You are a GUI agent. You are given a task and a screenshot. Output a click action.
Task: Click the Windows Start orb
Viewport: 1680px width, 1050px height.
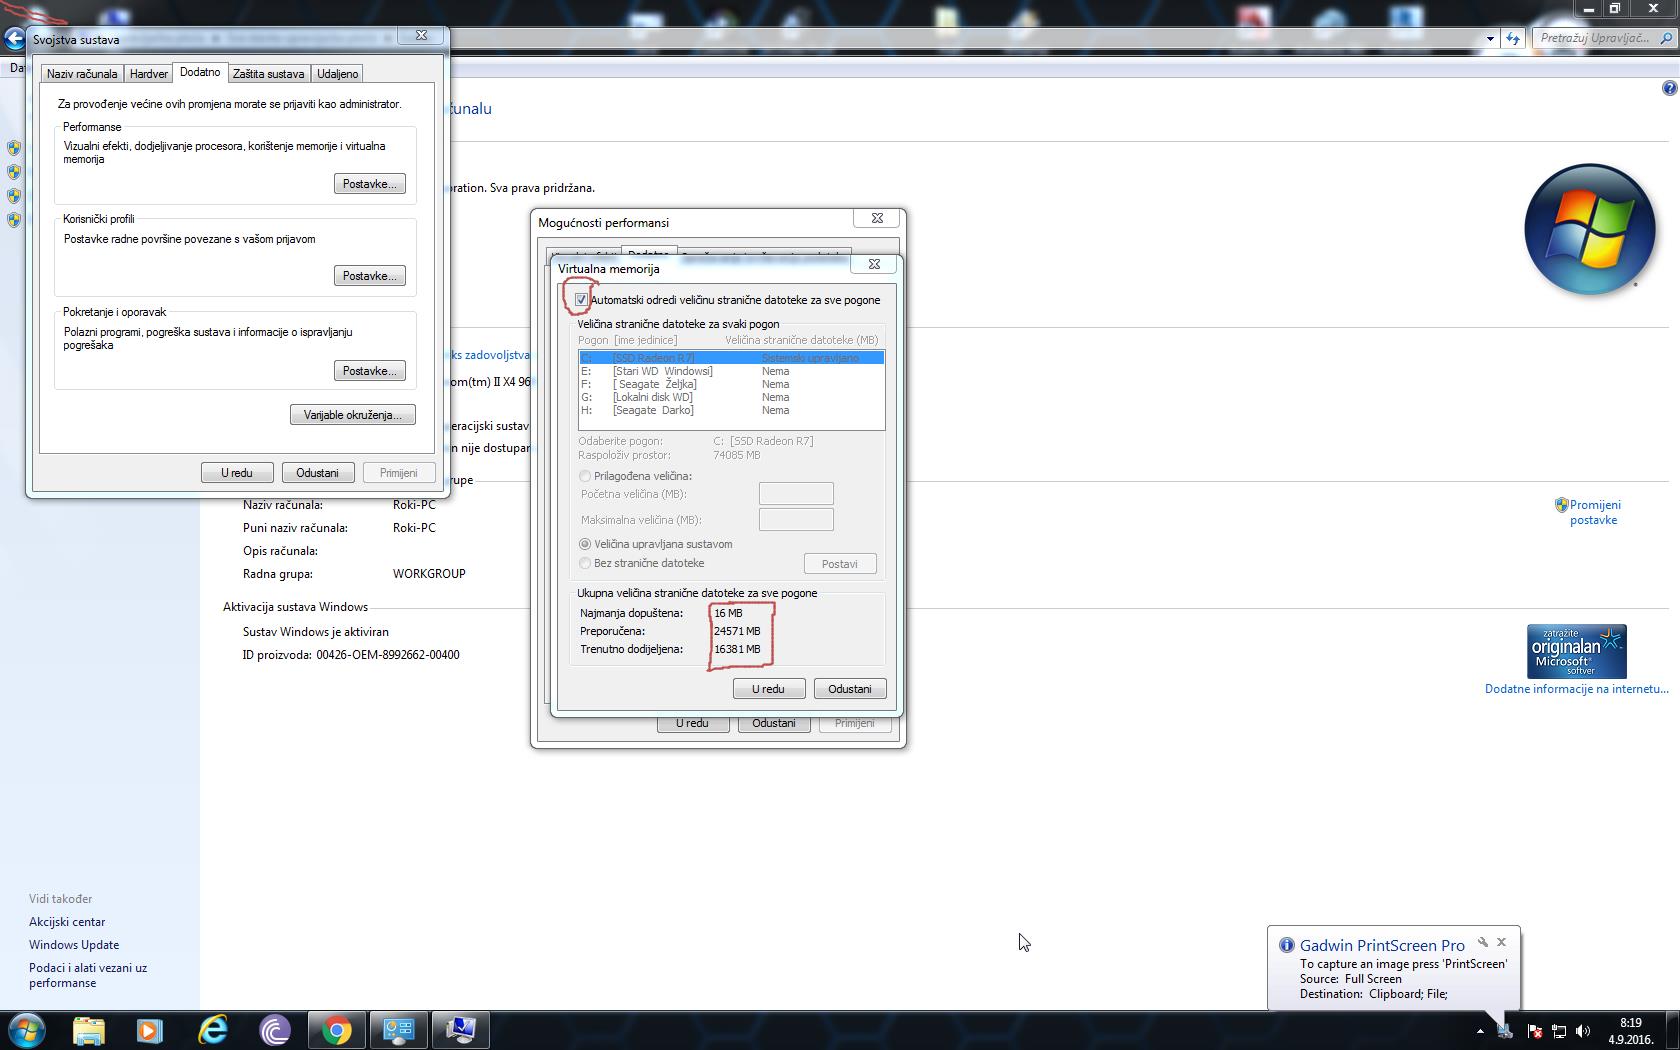click(x=26, y=1030)
